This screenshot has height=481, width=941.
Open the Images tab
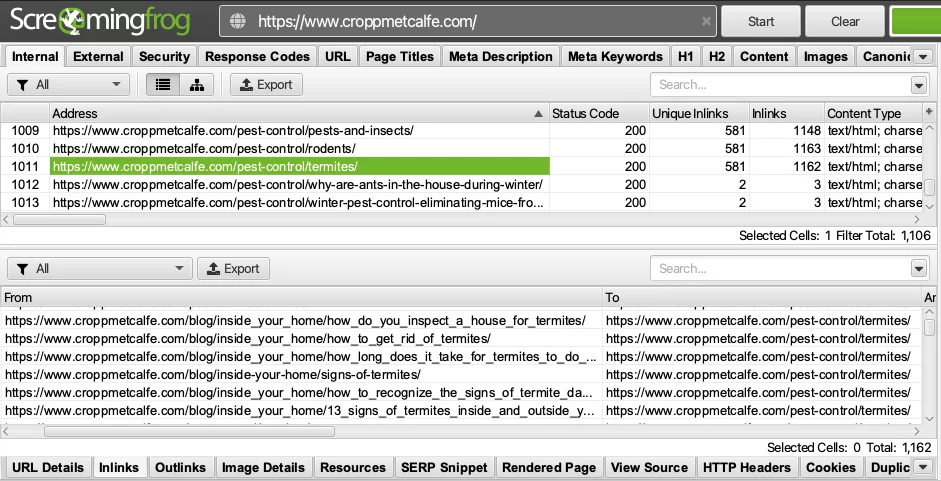coord(826,56)
